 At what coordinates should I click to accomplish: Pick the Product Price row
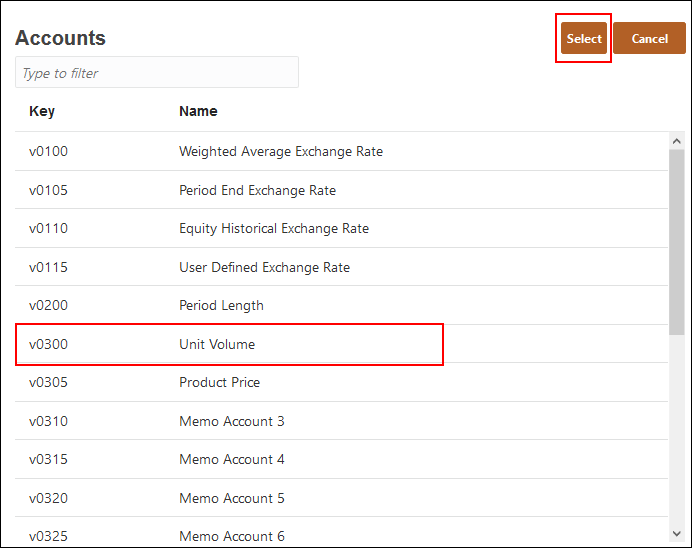341,382
